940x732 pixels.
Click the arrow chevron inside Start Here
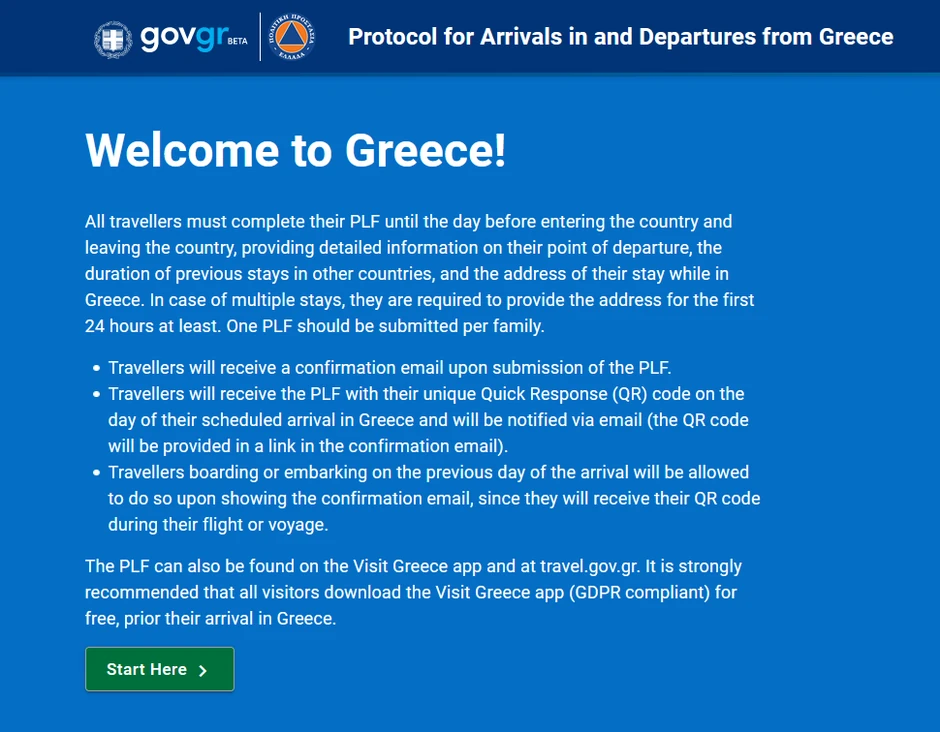pyautogui.click(x=203, y=670)
